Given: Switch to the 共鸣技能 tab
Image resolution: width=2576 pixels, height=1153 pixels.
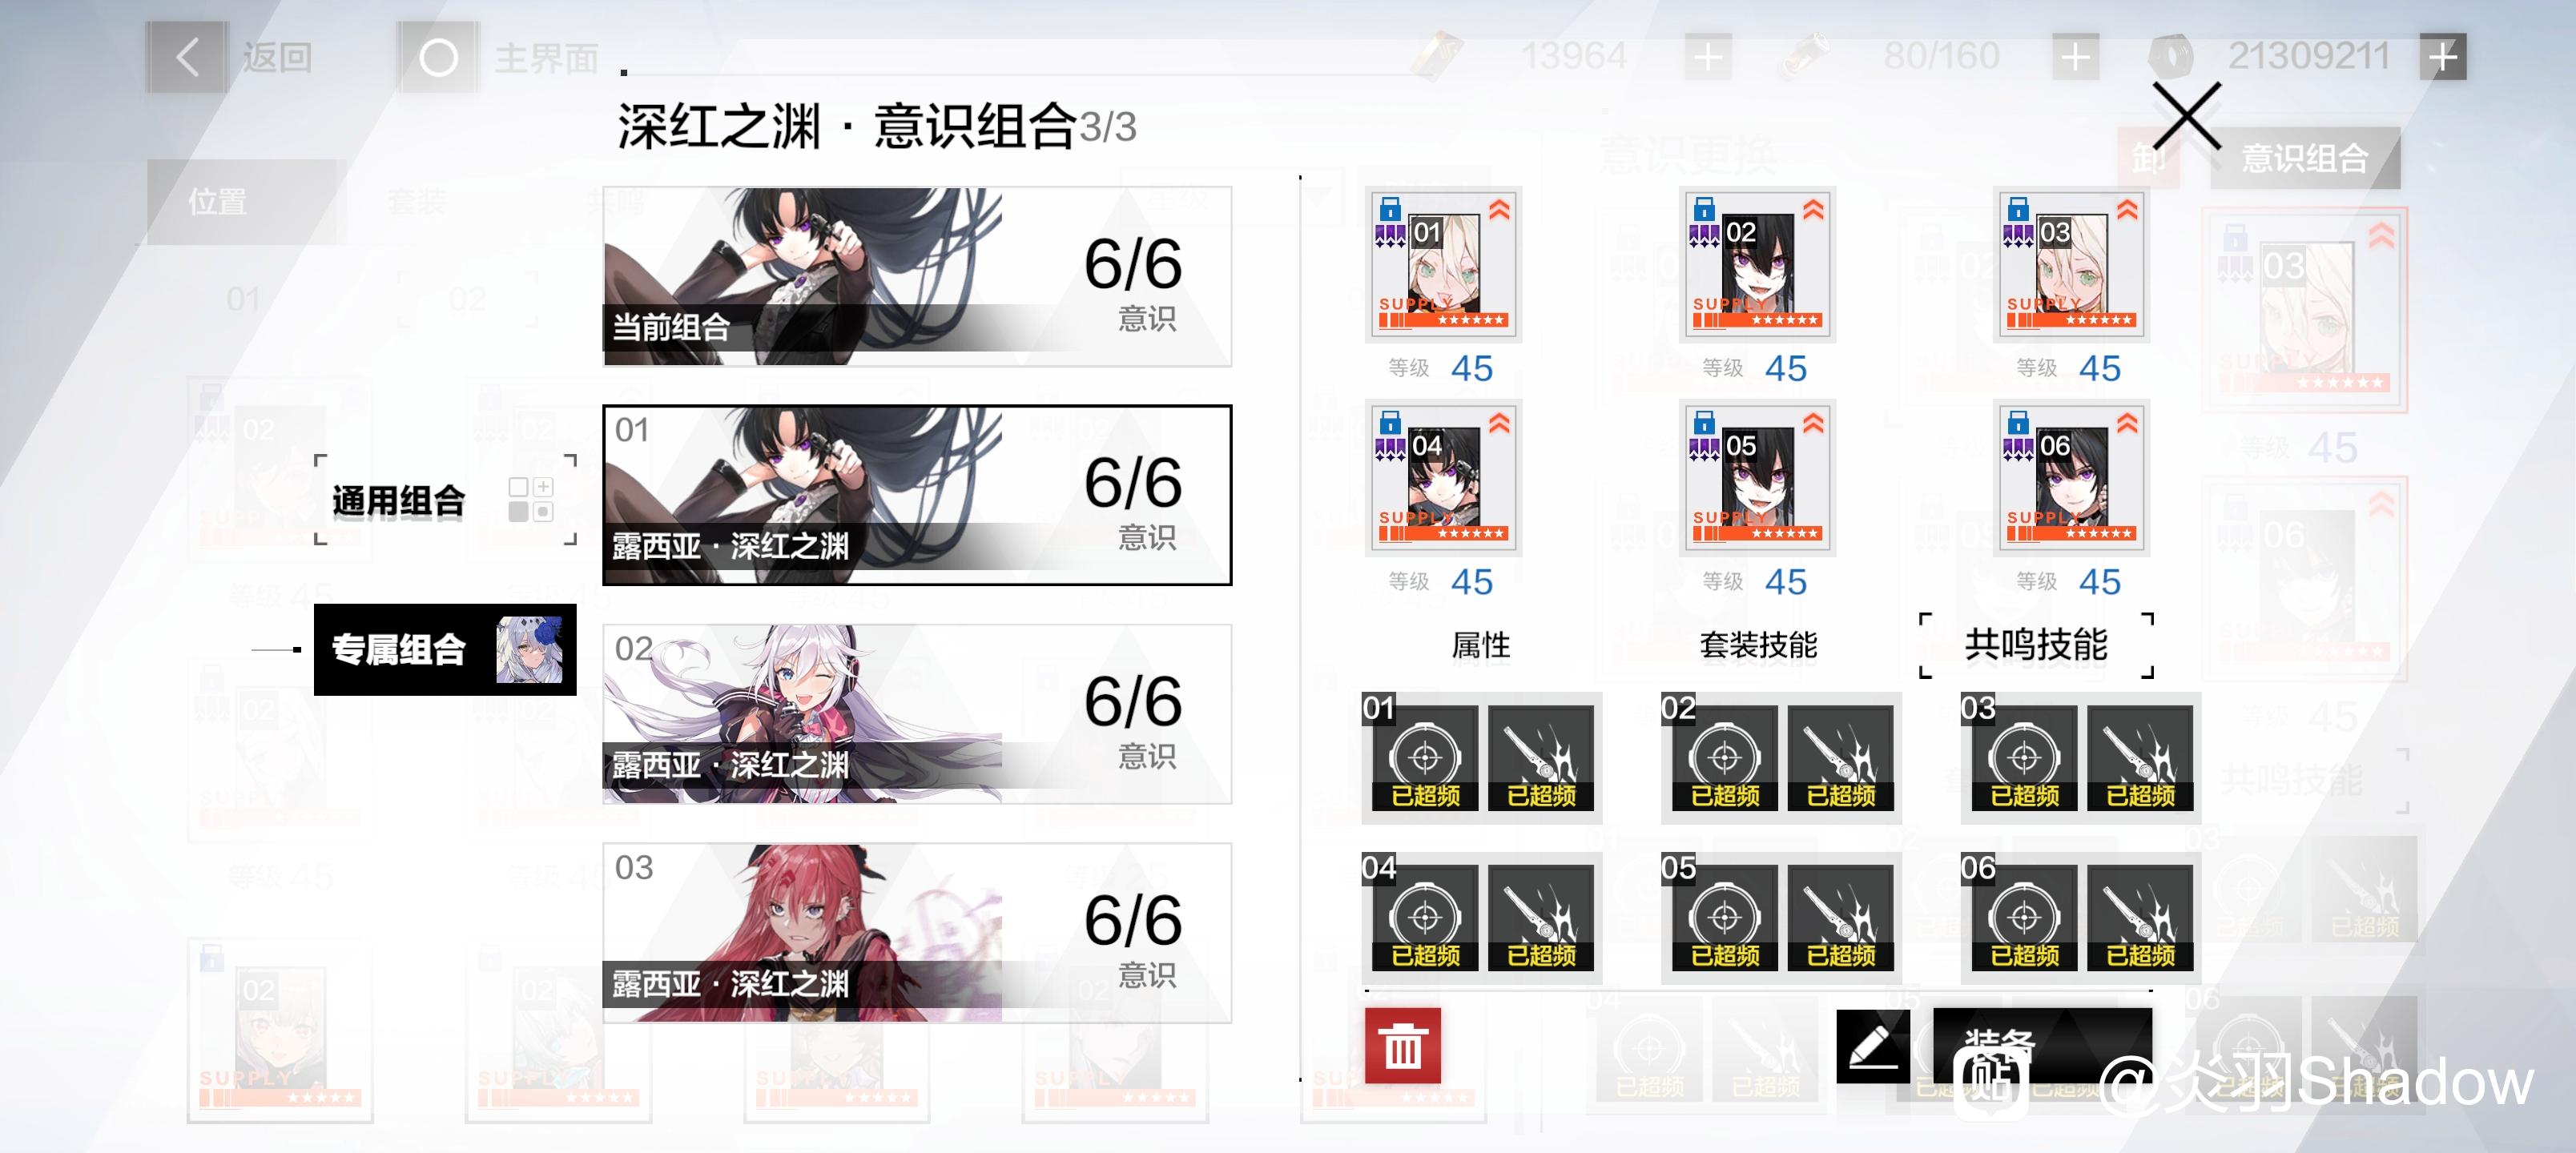Looking at the screenshot, I should [x=2036, y=645].
